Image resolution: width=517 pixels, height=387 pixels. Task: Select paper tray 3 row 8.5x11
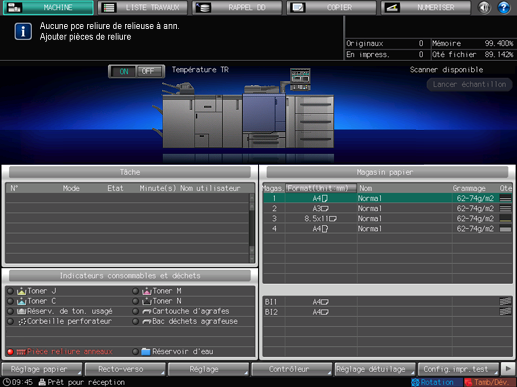pyautogui.click(x=388, y=219)
